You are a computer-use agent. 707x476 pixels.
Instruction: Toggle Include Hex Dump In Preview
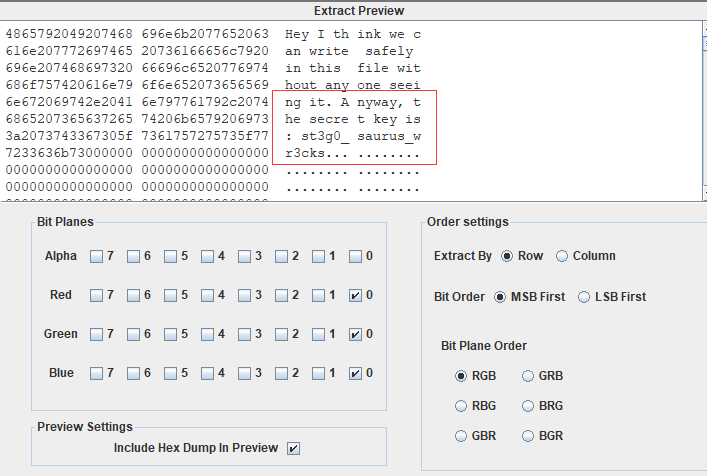coord(294,449)
